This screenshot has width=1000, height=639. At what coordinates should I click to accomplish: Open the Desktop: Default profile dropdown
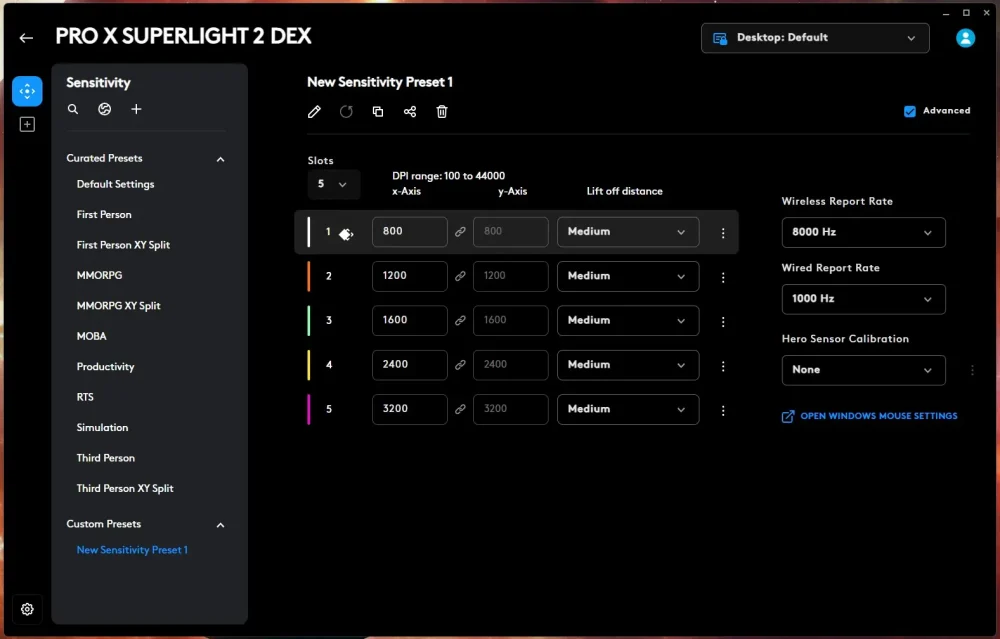814,38
